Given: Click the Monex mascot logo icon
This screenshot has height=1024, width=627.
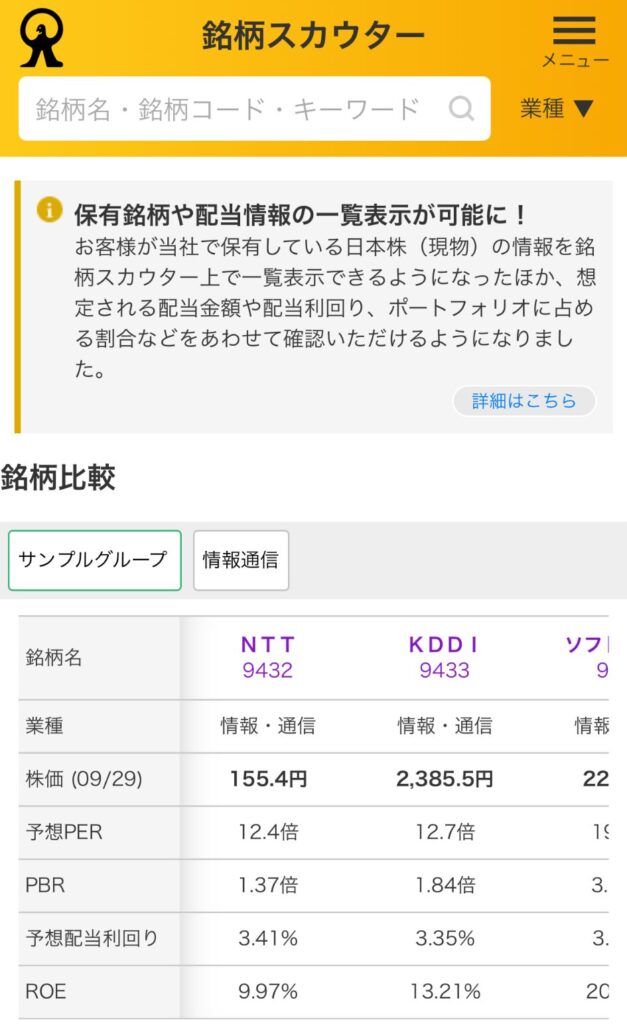Looking at the screenshot, I should pyautogui.click(x=42, y=38).
